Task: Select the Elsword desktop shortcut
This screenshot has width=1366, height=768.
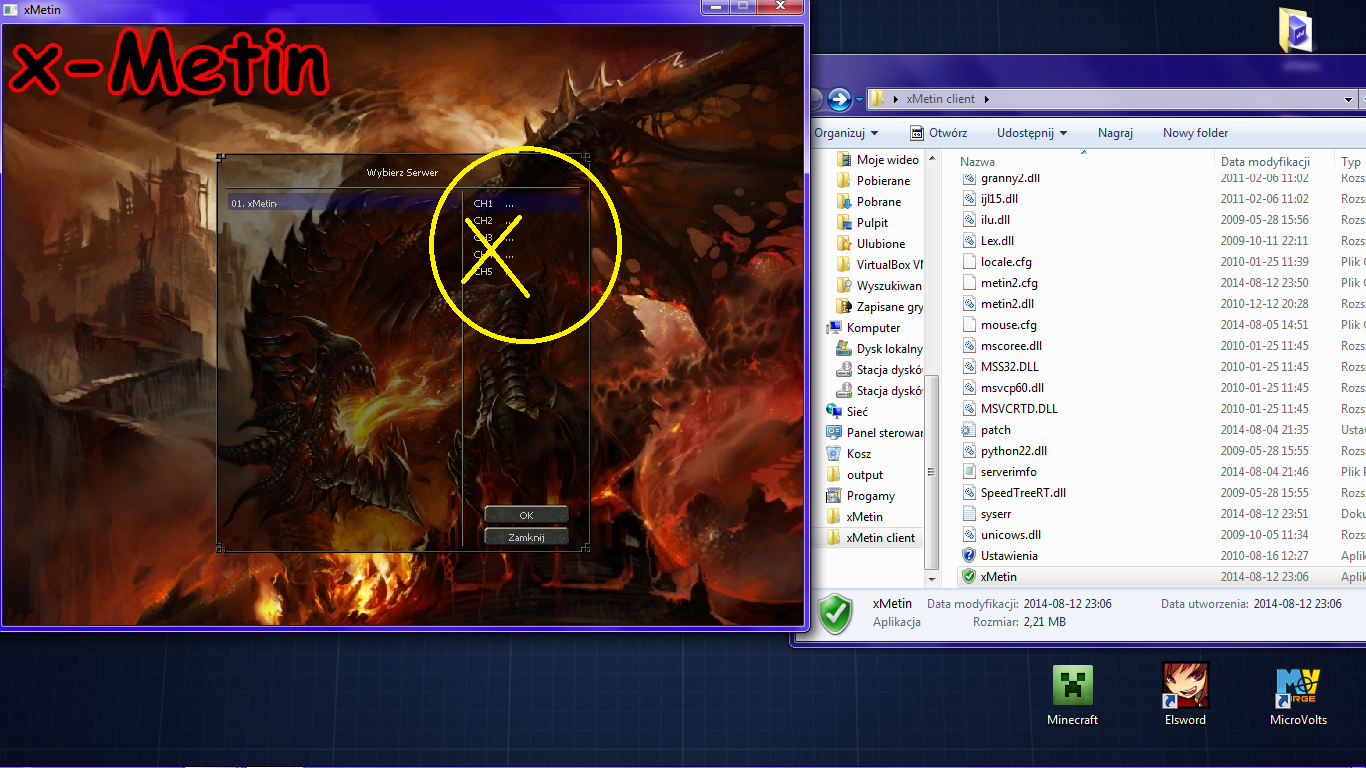Action: (x=1185, y=685)
